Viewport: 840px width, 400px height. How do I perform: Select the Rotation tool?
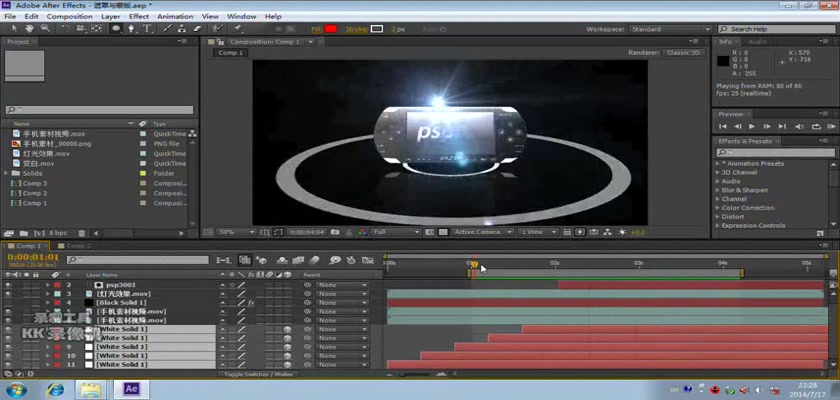tap(65, 29)
